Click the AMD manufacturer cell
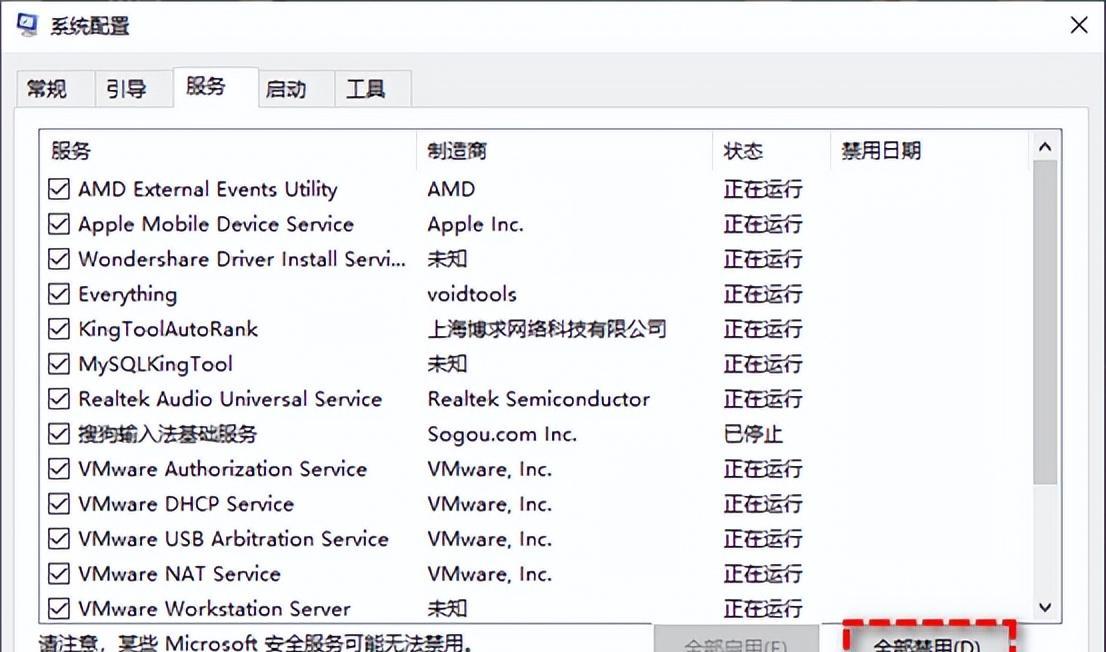The image size is (1106, 652). tap(451, 189)
